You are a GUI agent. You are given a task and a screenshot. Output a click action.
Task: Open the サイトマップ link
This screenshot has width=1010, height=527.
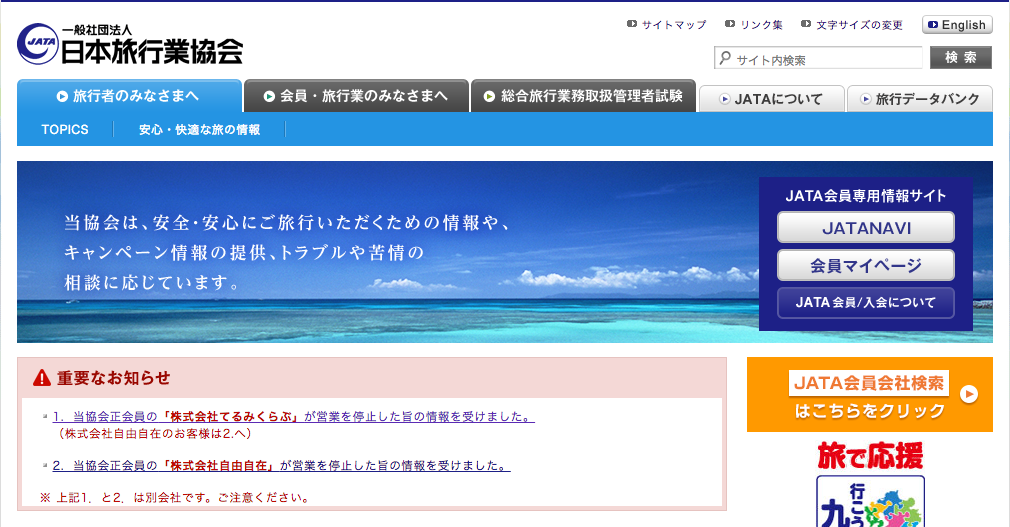click(674, 24)
